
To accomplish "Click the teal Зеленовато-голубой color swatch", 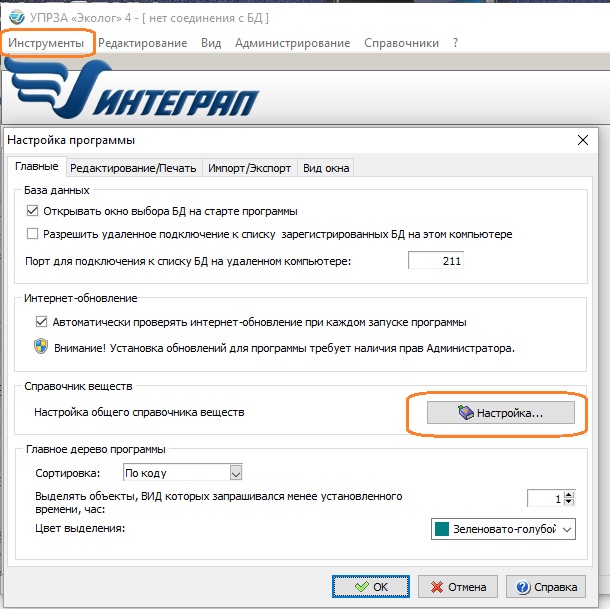I will [x=441, y=528].
